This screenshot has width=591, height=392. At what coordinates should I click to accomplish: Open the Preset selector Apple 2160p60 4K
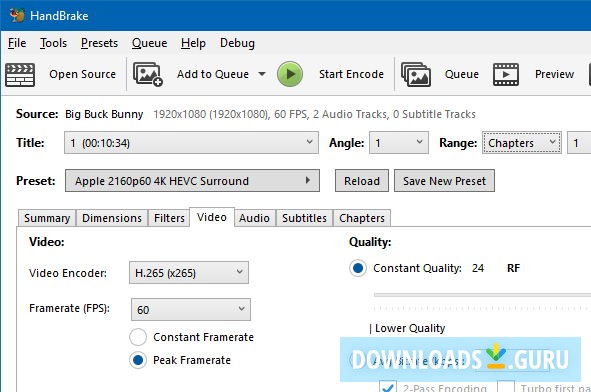(192, 181)
